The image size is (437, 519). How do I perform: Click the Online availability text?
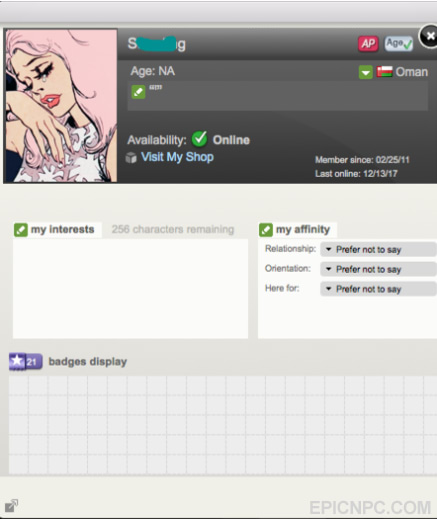click(231, 140)
